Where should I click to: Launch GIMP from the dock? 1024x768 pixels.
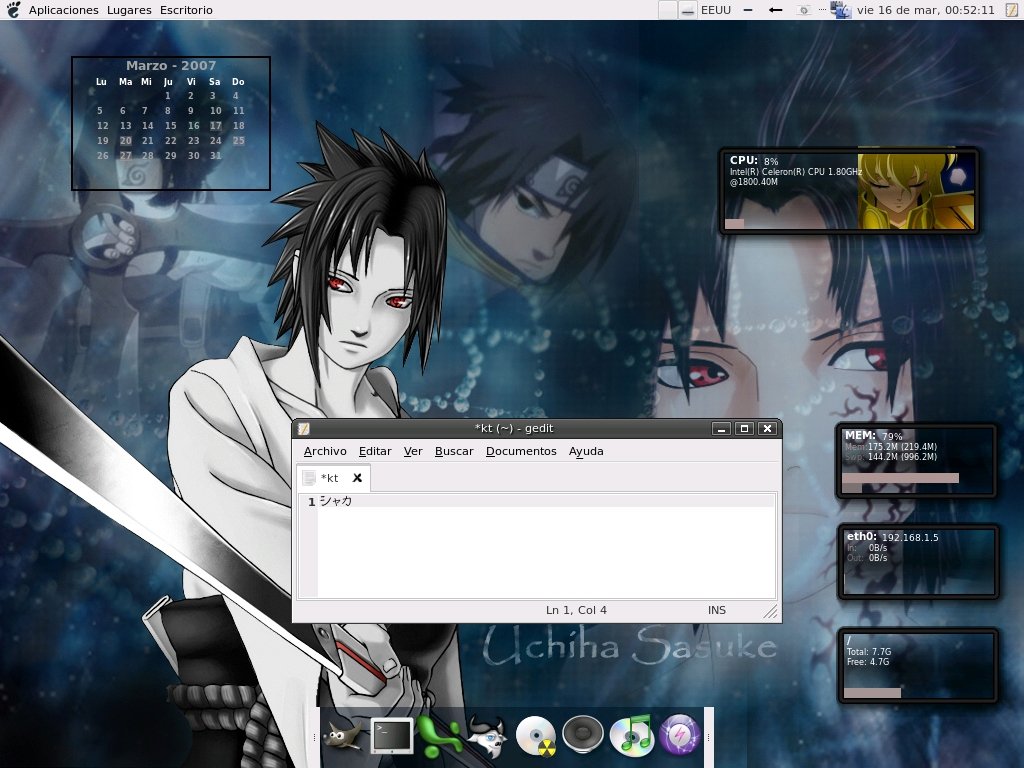tap(344, 735)
